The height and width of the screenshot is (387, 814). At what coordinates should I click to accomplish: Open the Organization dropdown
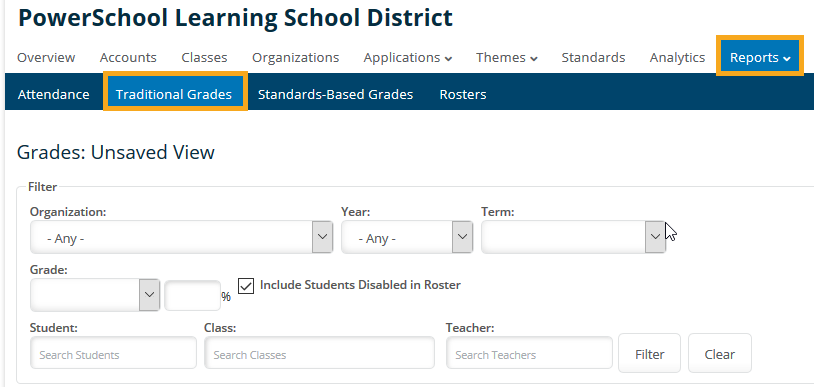click(181, 237)
